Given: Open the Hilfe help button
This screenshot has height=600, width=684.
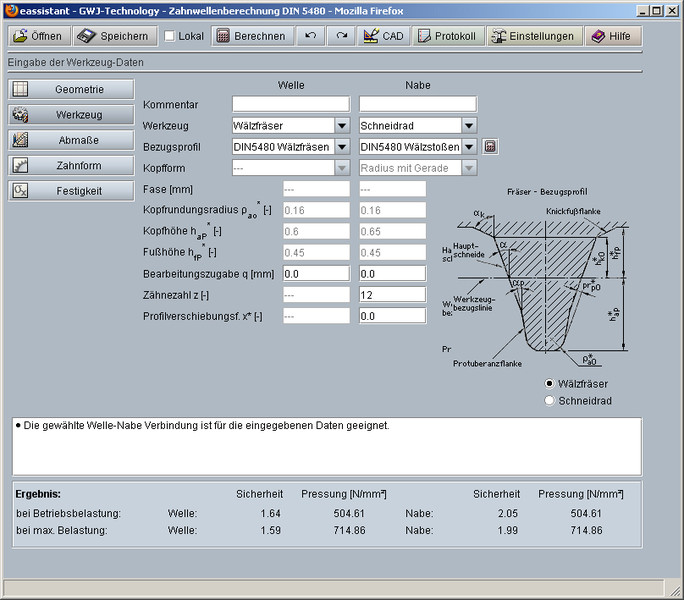Looking at the screenshot, I should tap(612, 36).
